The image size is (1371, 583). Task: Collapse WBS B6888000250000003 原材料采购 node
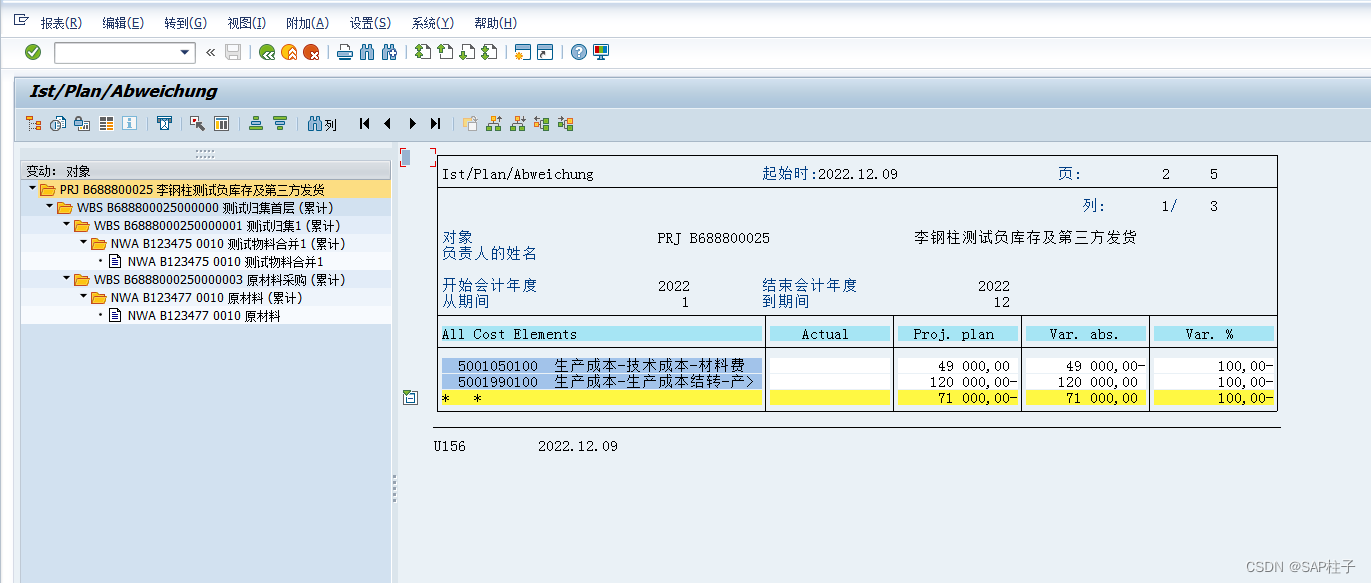tap(67, 279)
